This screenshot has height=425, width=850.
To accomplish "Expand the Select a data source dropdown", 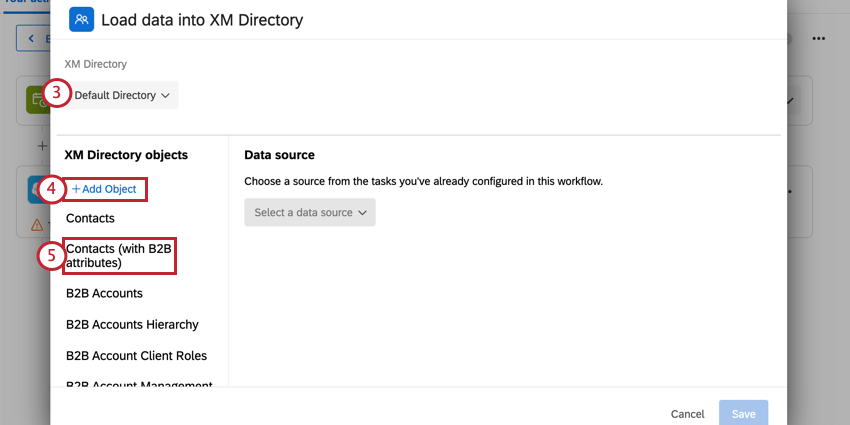I will pyautogui.click(x=310, y=212).
